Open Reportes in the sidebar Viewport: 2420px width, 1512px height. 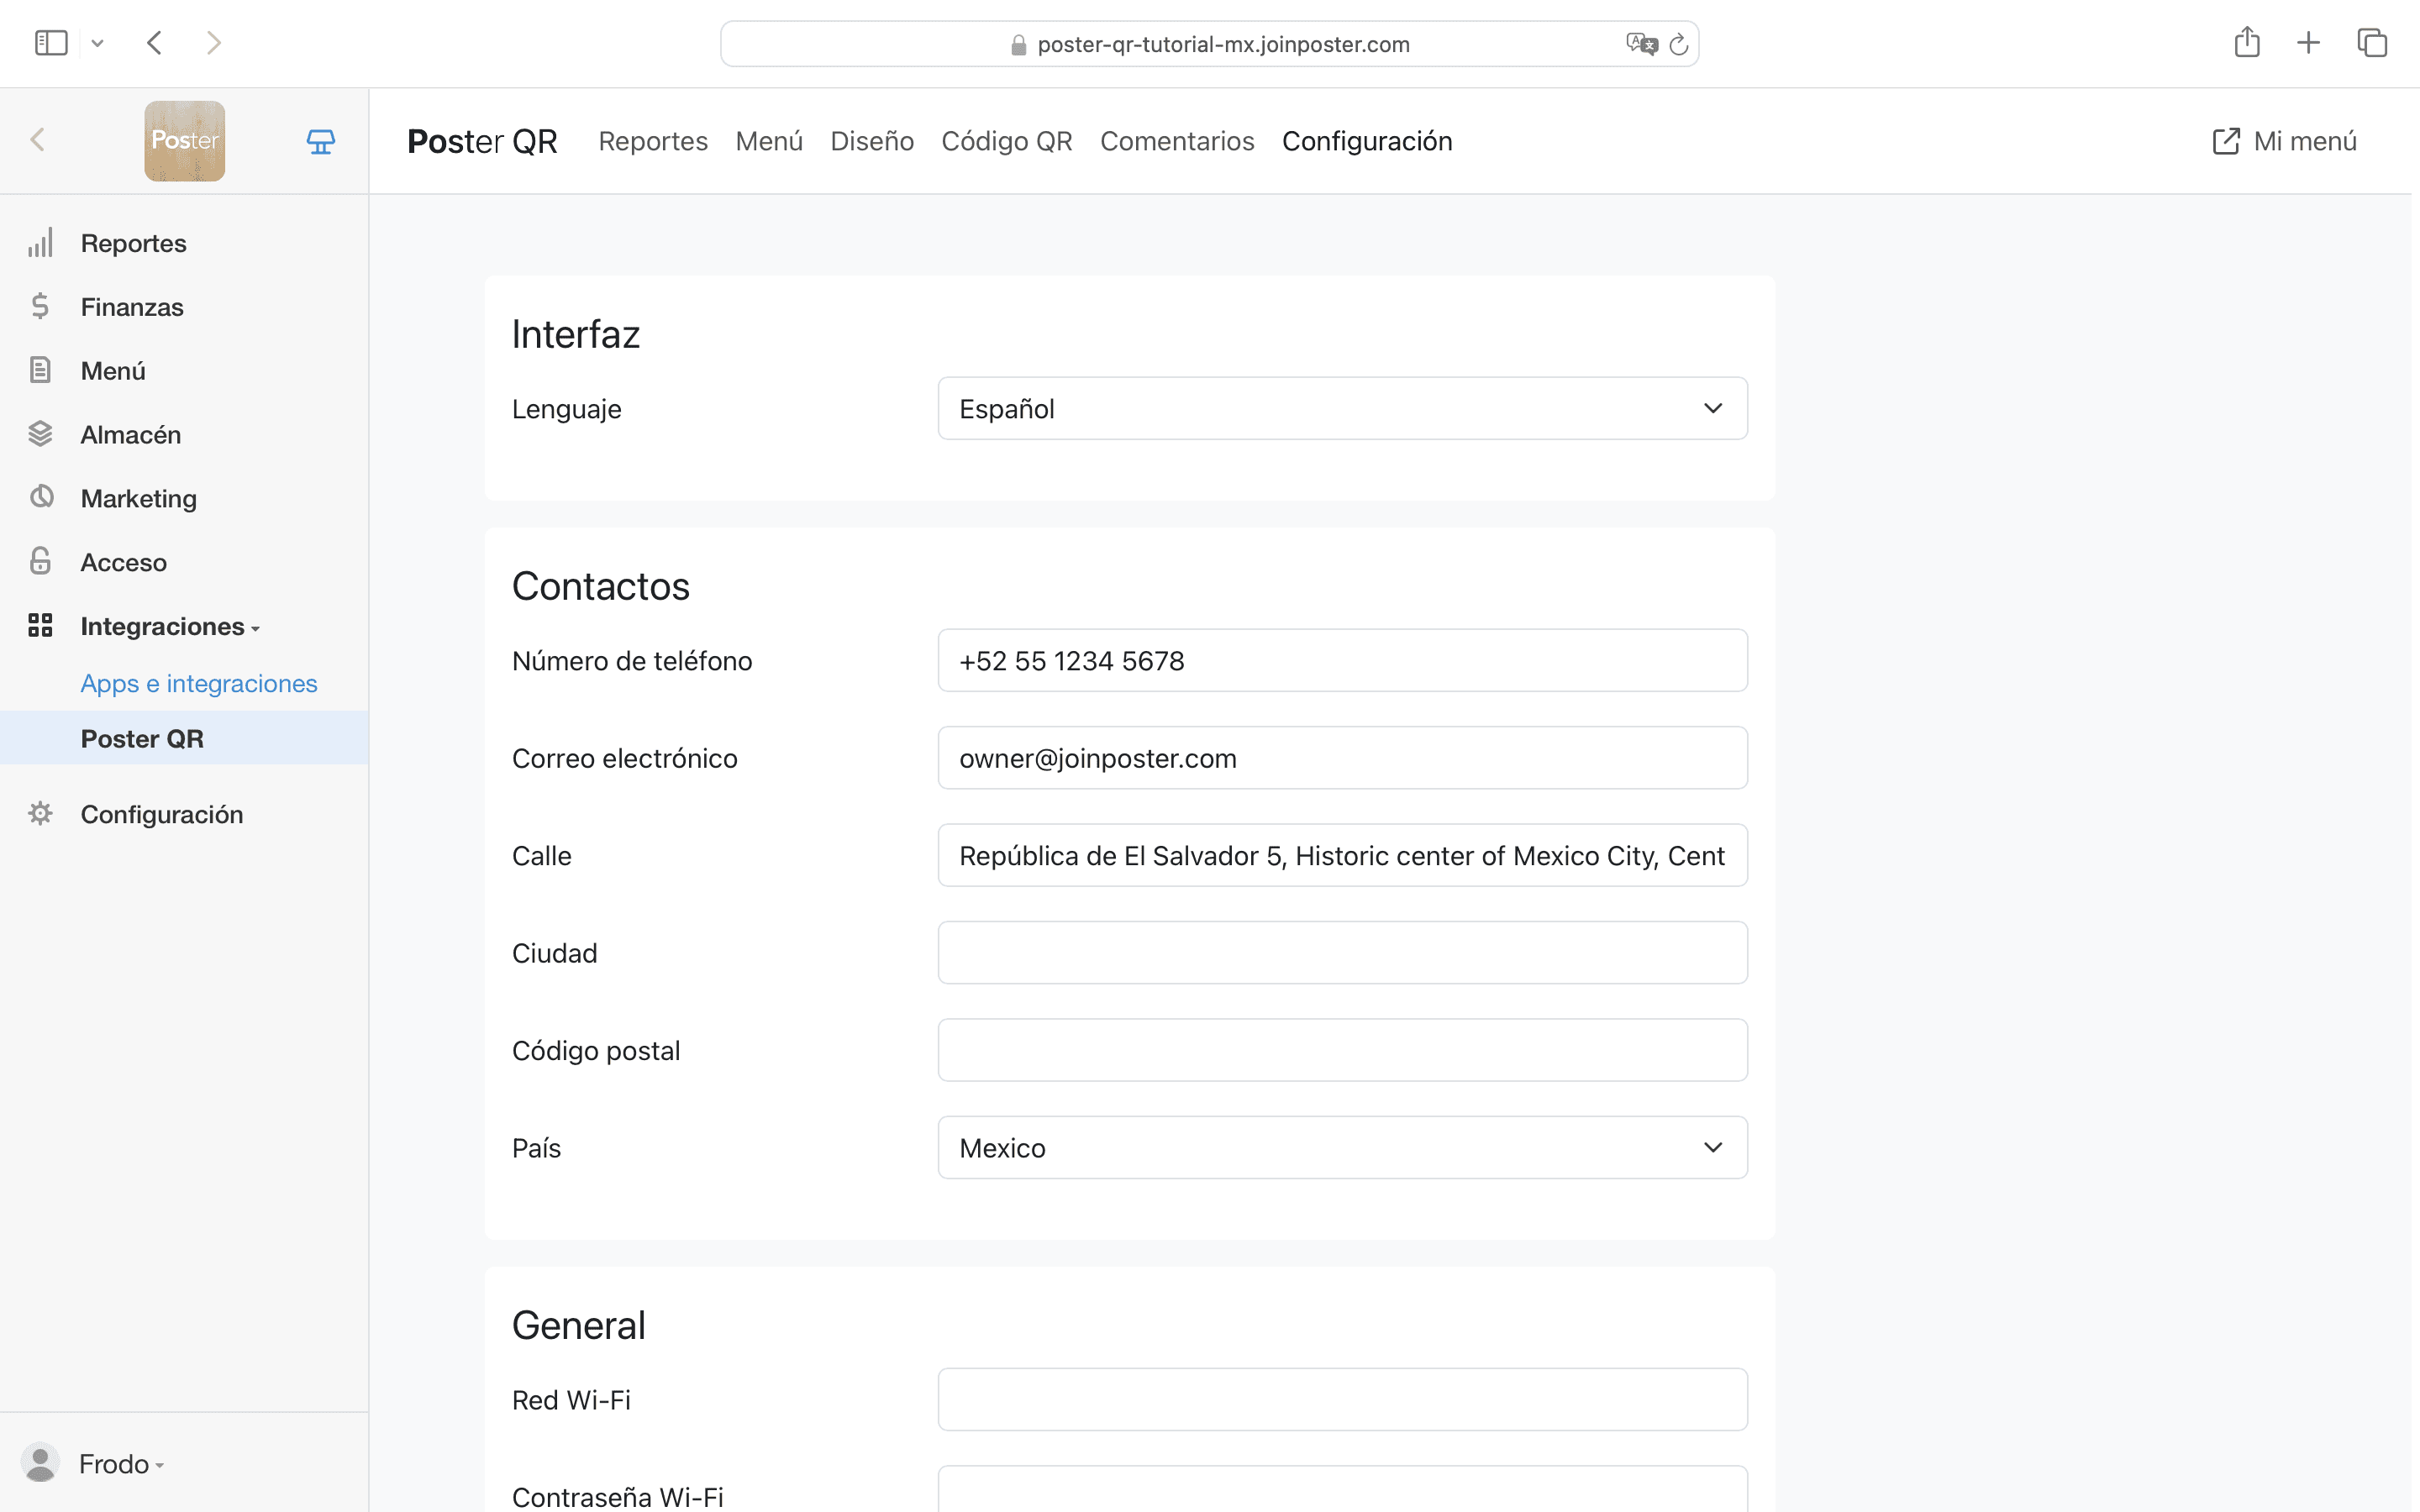coord(133,243)
